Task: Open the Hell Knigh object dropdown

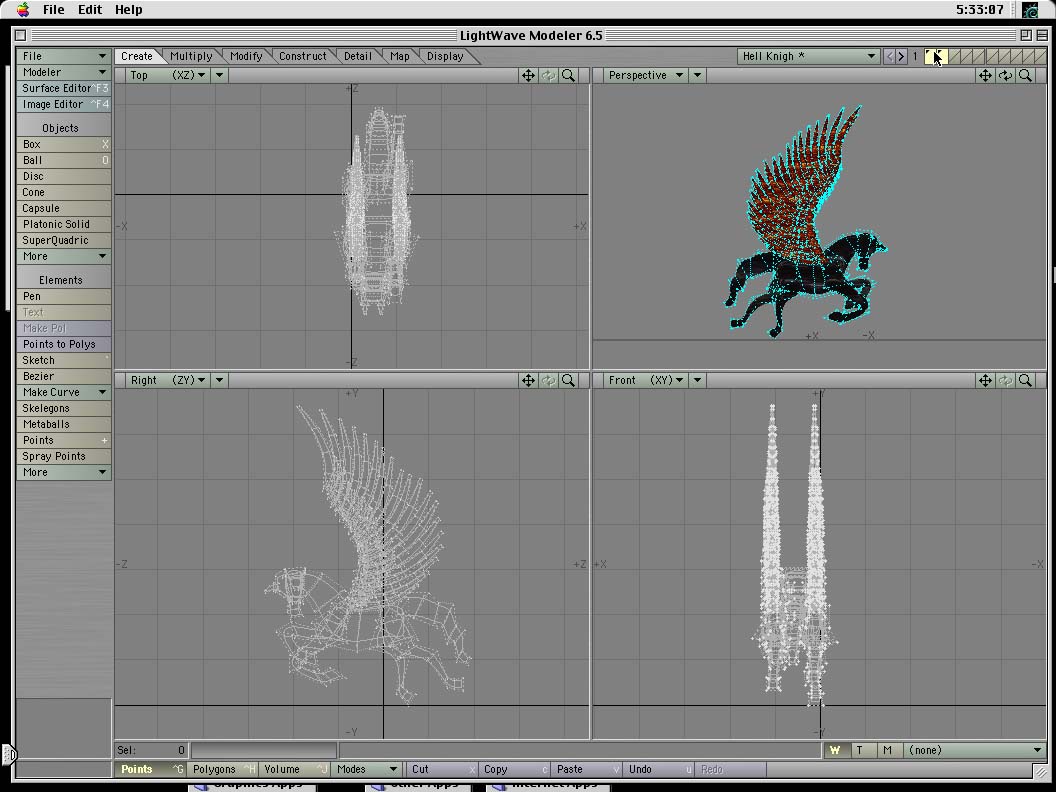Action: pyautogui.click(x=808, y=57)
